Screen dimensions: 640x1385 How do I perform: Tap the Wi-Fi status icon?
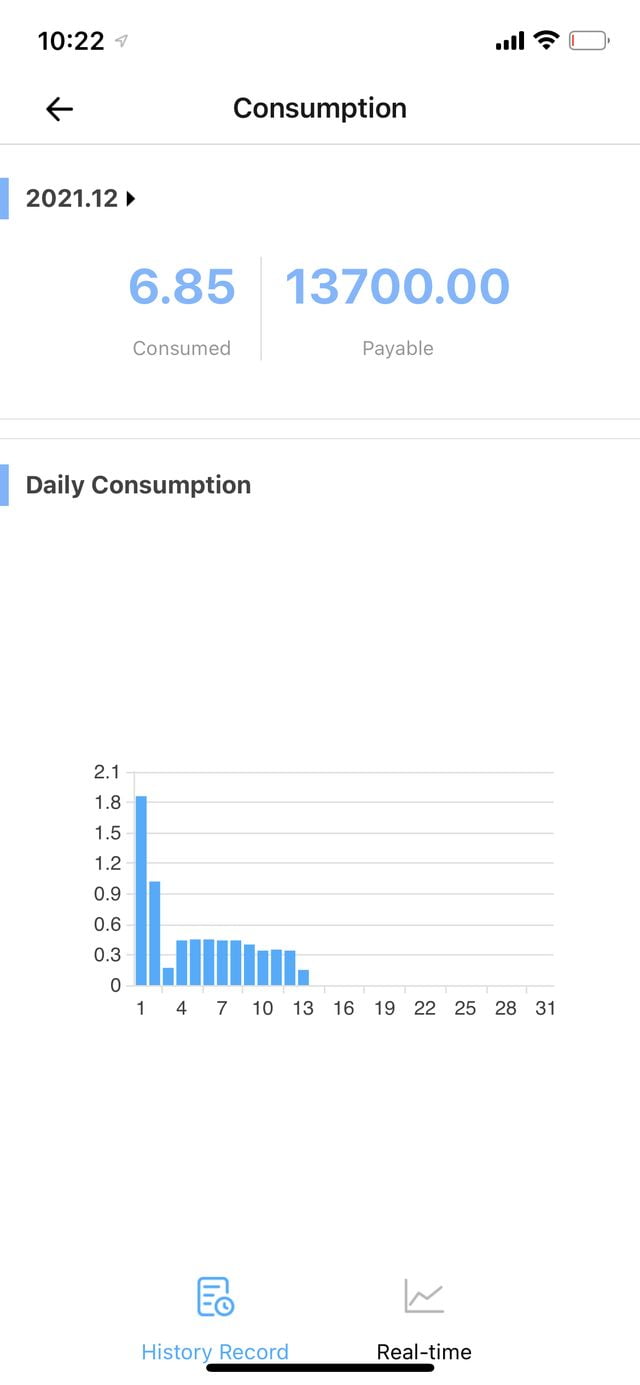click(545, 41)
